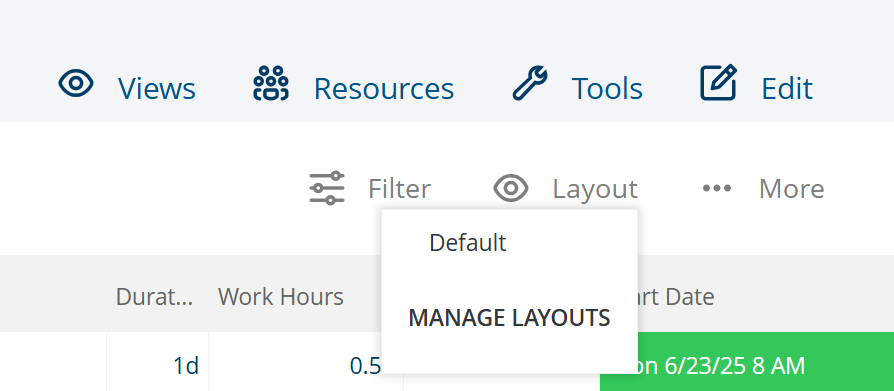Click the Durat... column header
The height and width of the screenshot is (391, 894).
(x=155, y=296)
